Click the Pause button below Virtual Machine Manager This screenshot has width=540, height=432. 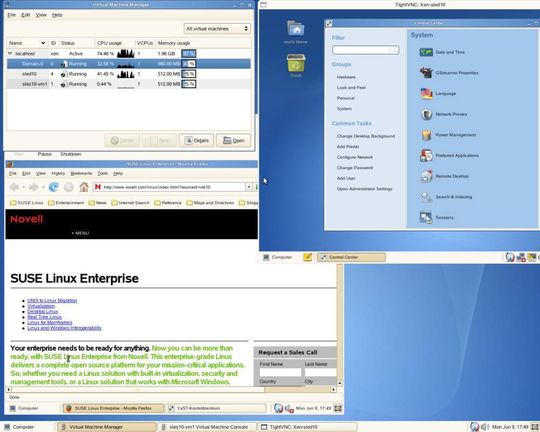coord(44,154)
